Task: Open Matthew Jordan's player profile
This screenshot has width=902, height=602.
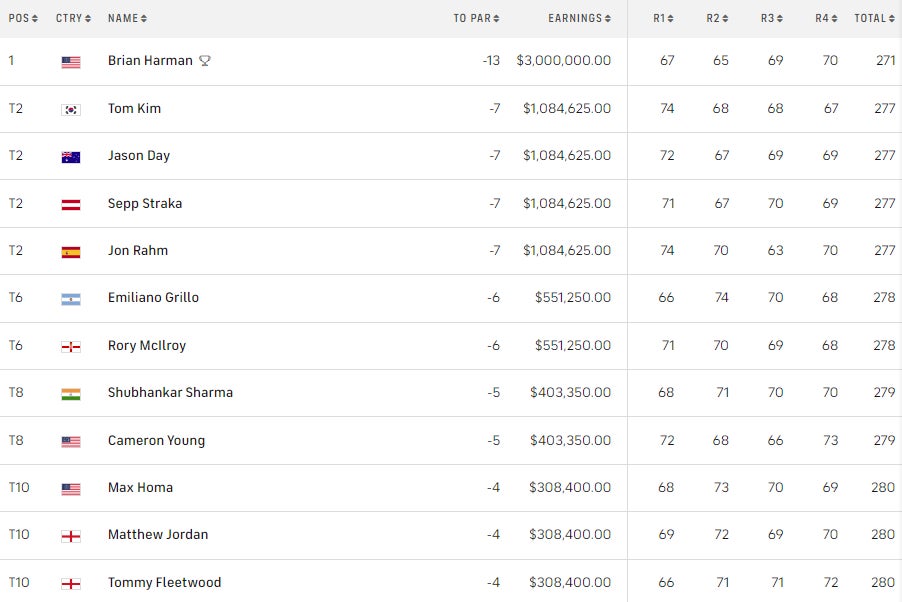Action: [158, 535]
